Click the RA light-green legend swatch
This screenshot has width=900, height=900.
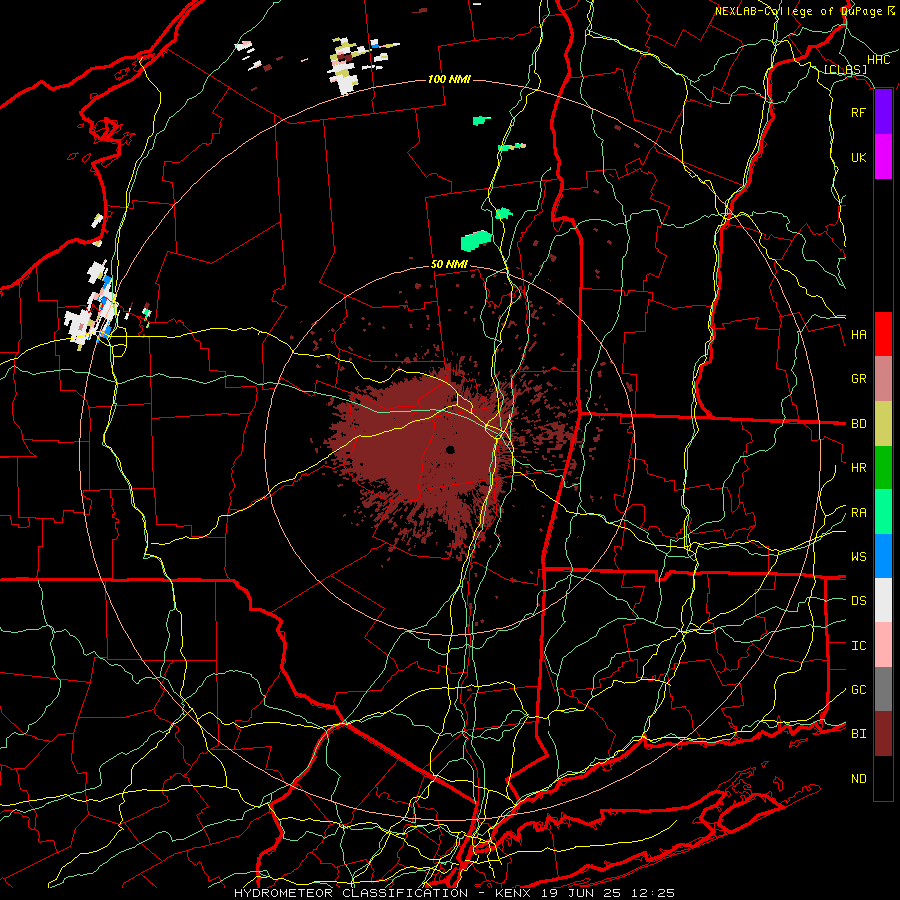click(883, 512)
